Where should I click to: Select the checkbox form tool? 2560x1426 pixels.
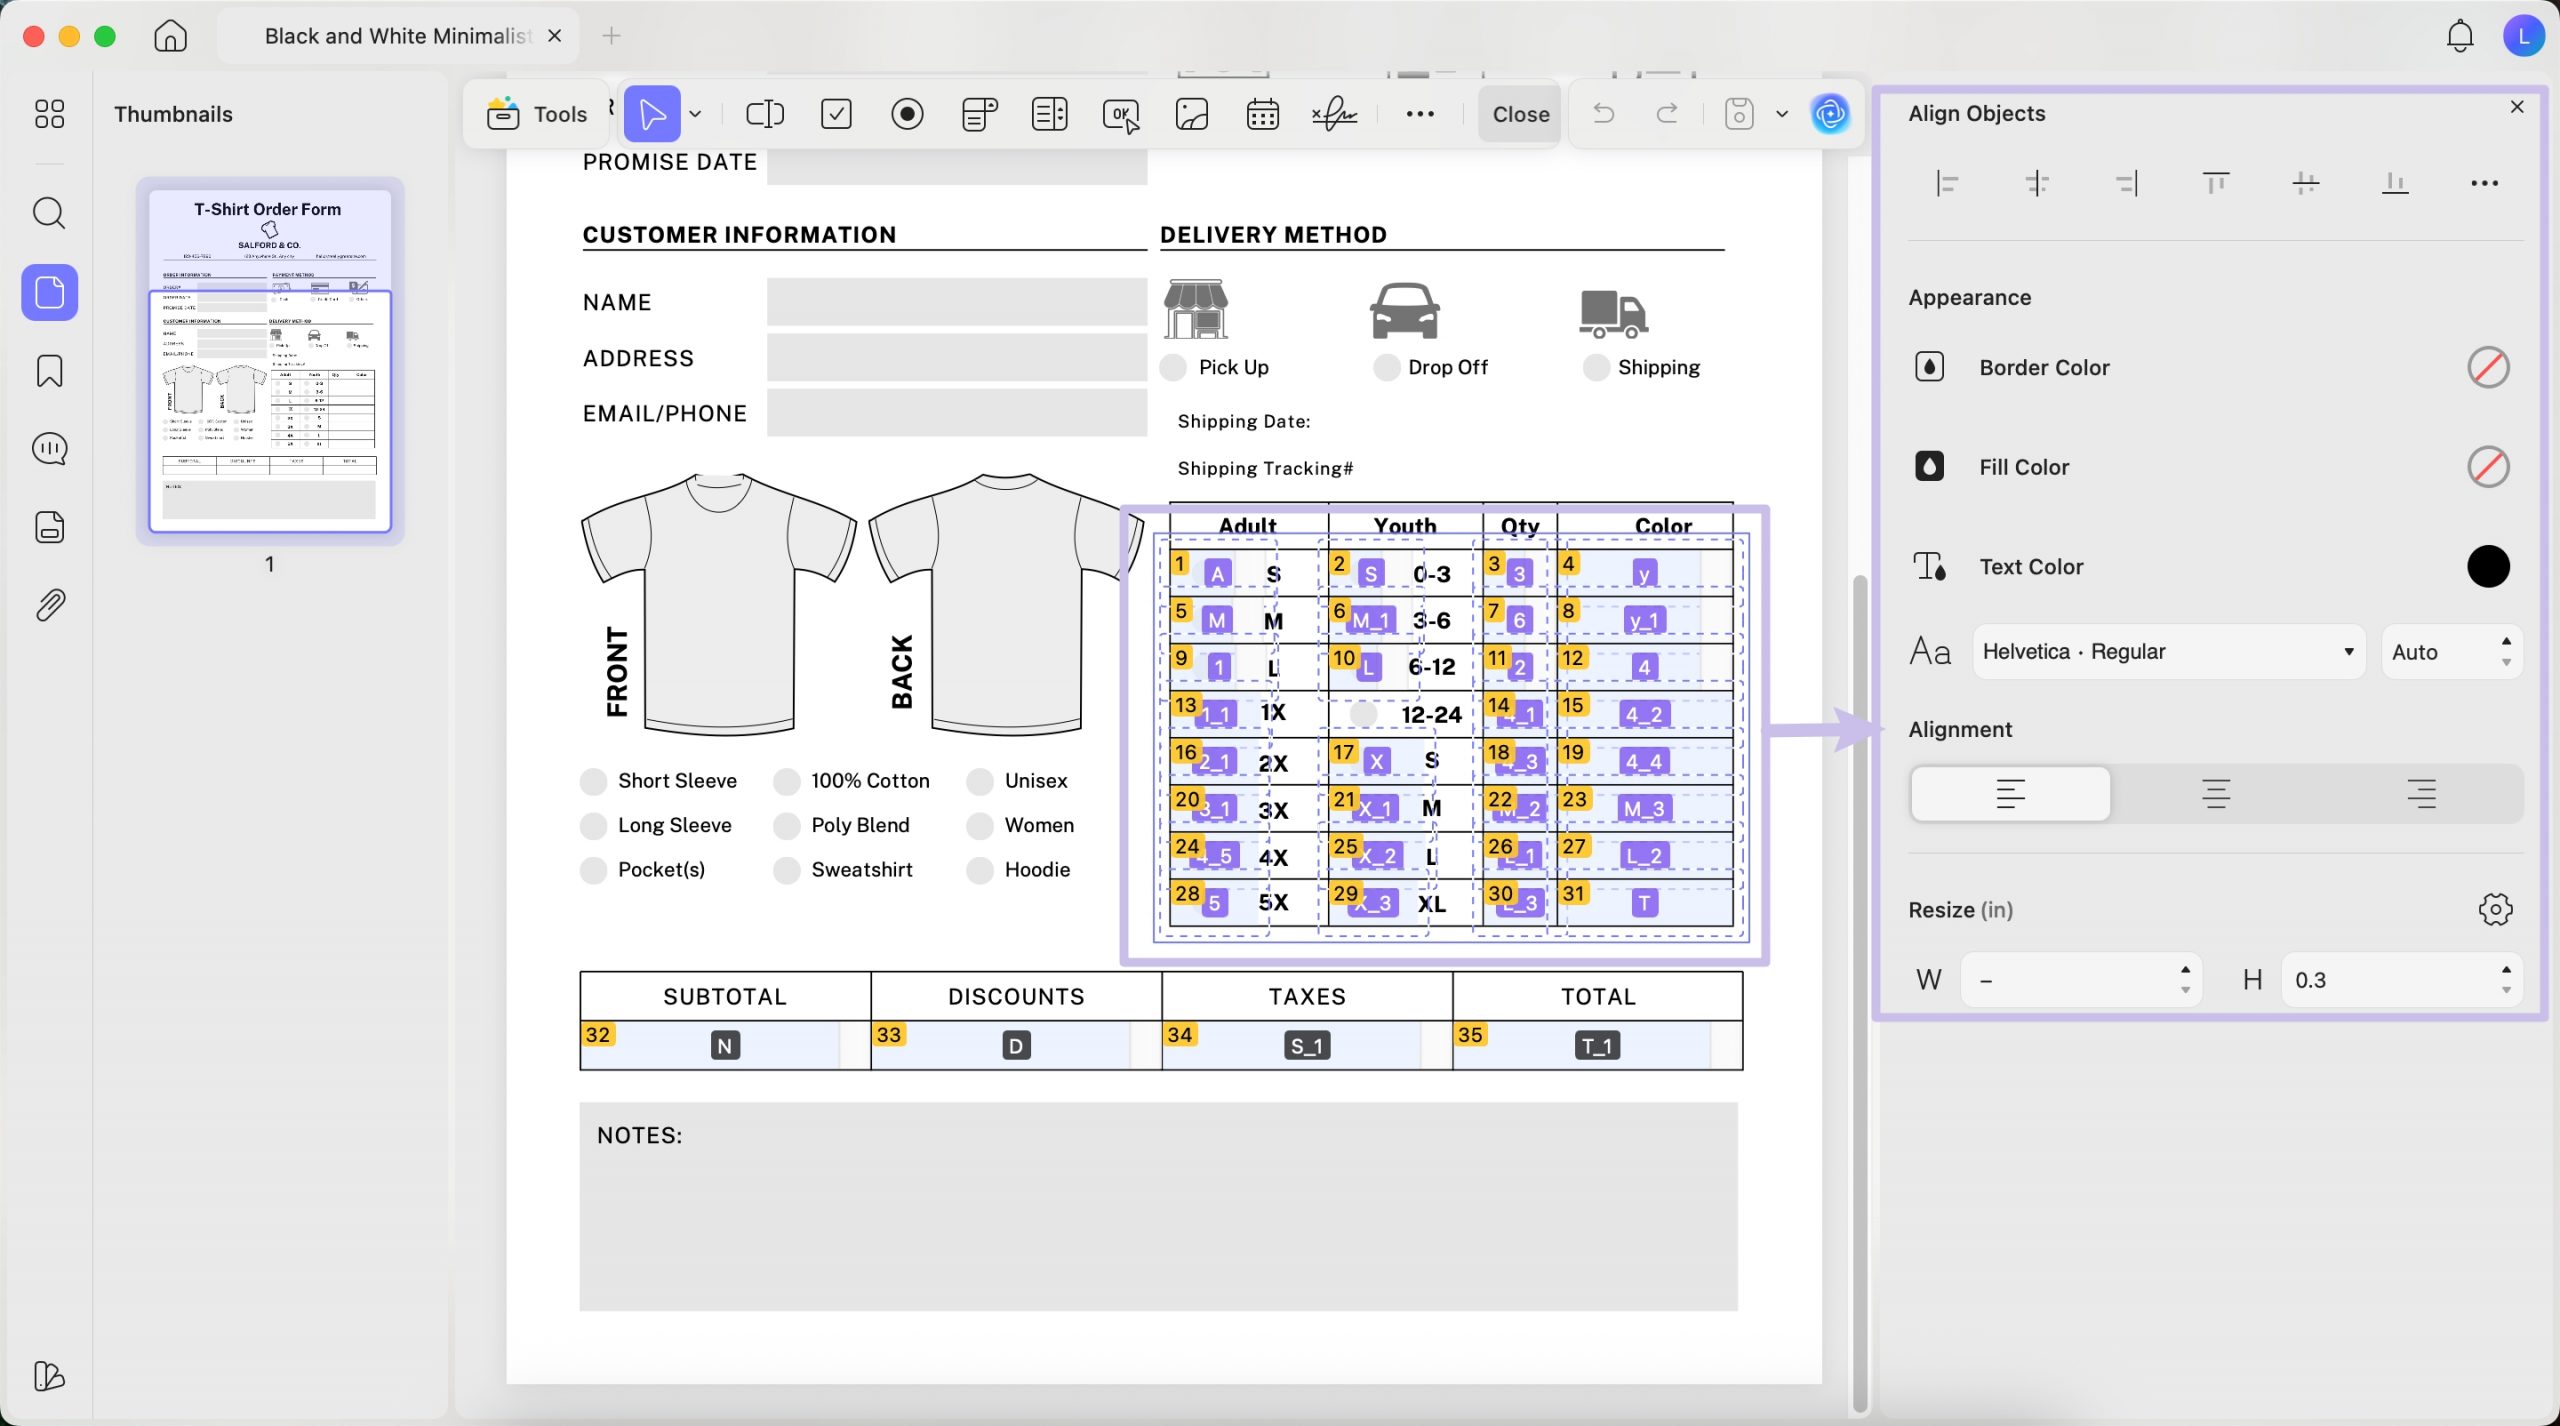click(x=836, y=114)
